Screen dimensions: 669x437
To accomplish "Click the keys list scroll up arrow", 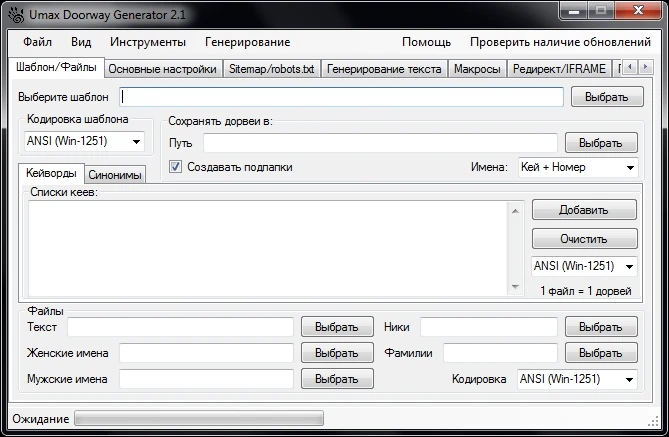I will (515, 211).
